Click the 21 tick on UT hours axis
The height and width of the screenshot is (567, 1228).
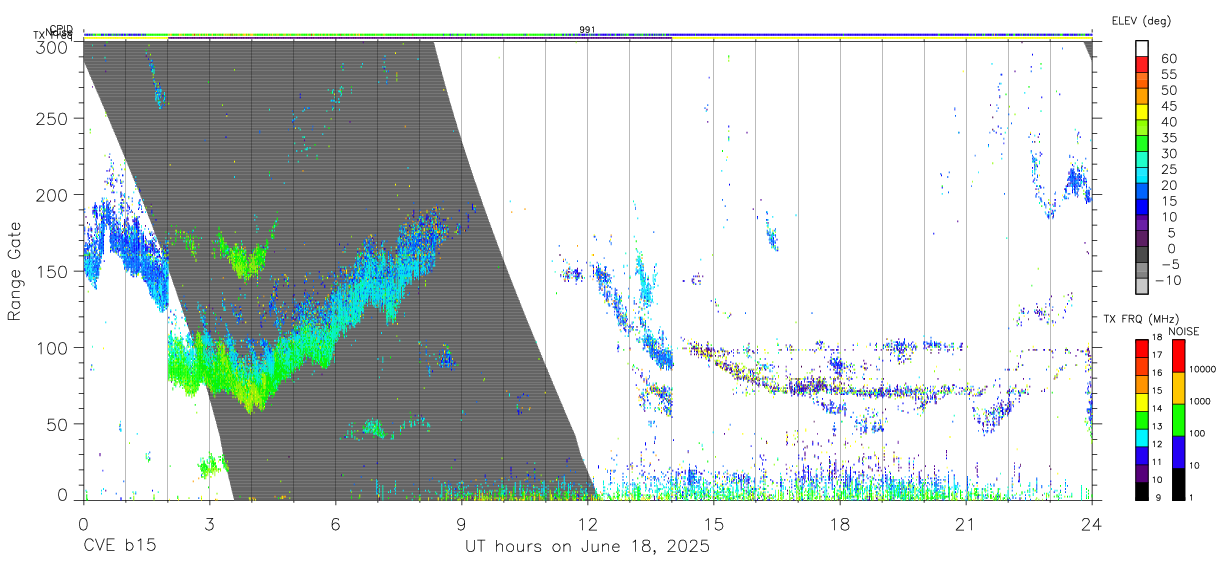pyautogui.click(x=965, y=524)
